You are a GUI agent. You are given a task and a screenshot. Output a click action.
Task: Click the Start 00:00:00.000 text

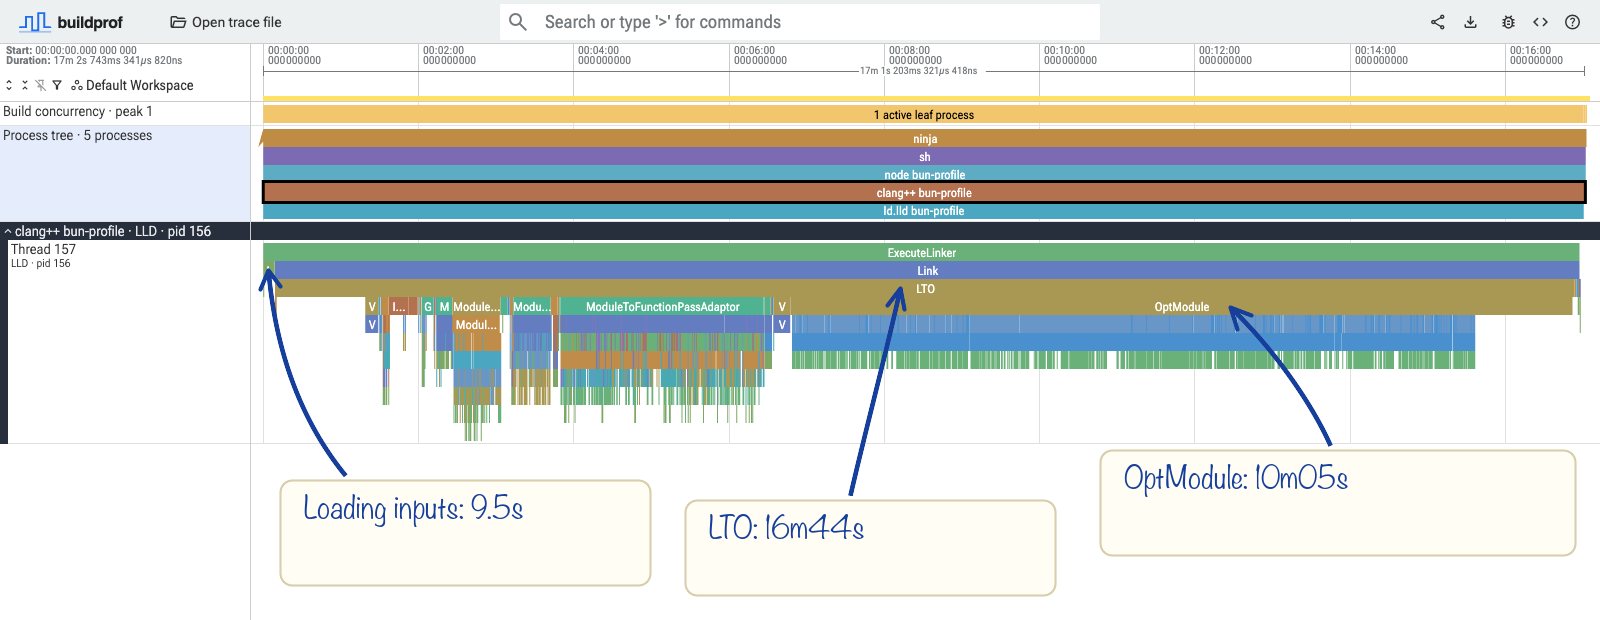tap(71, 50)
